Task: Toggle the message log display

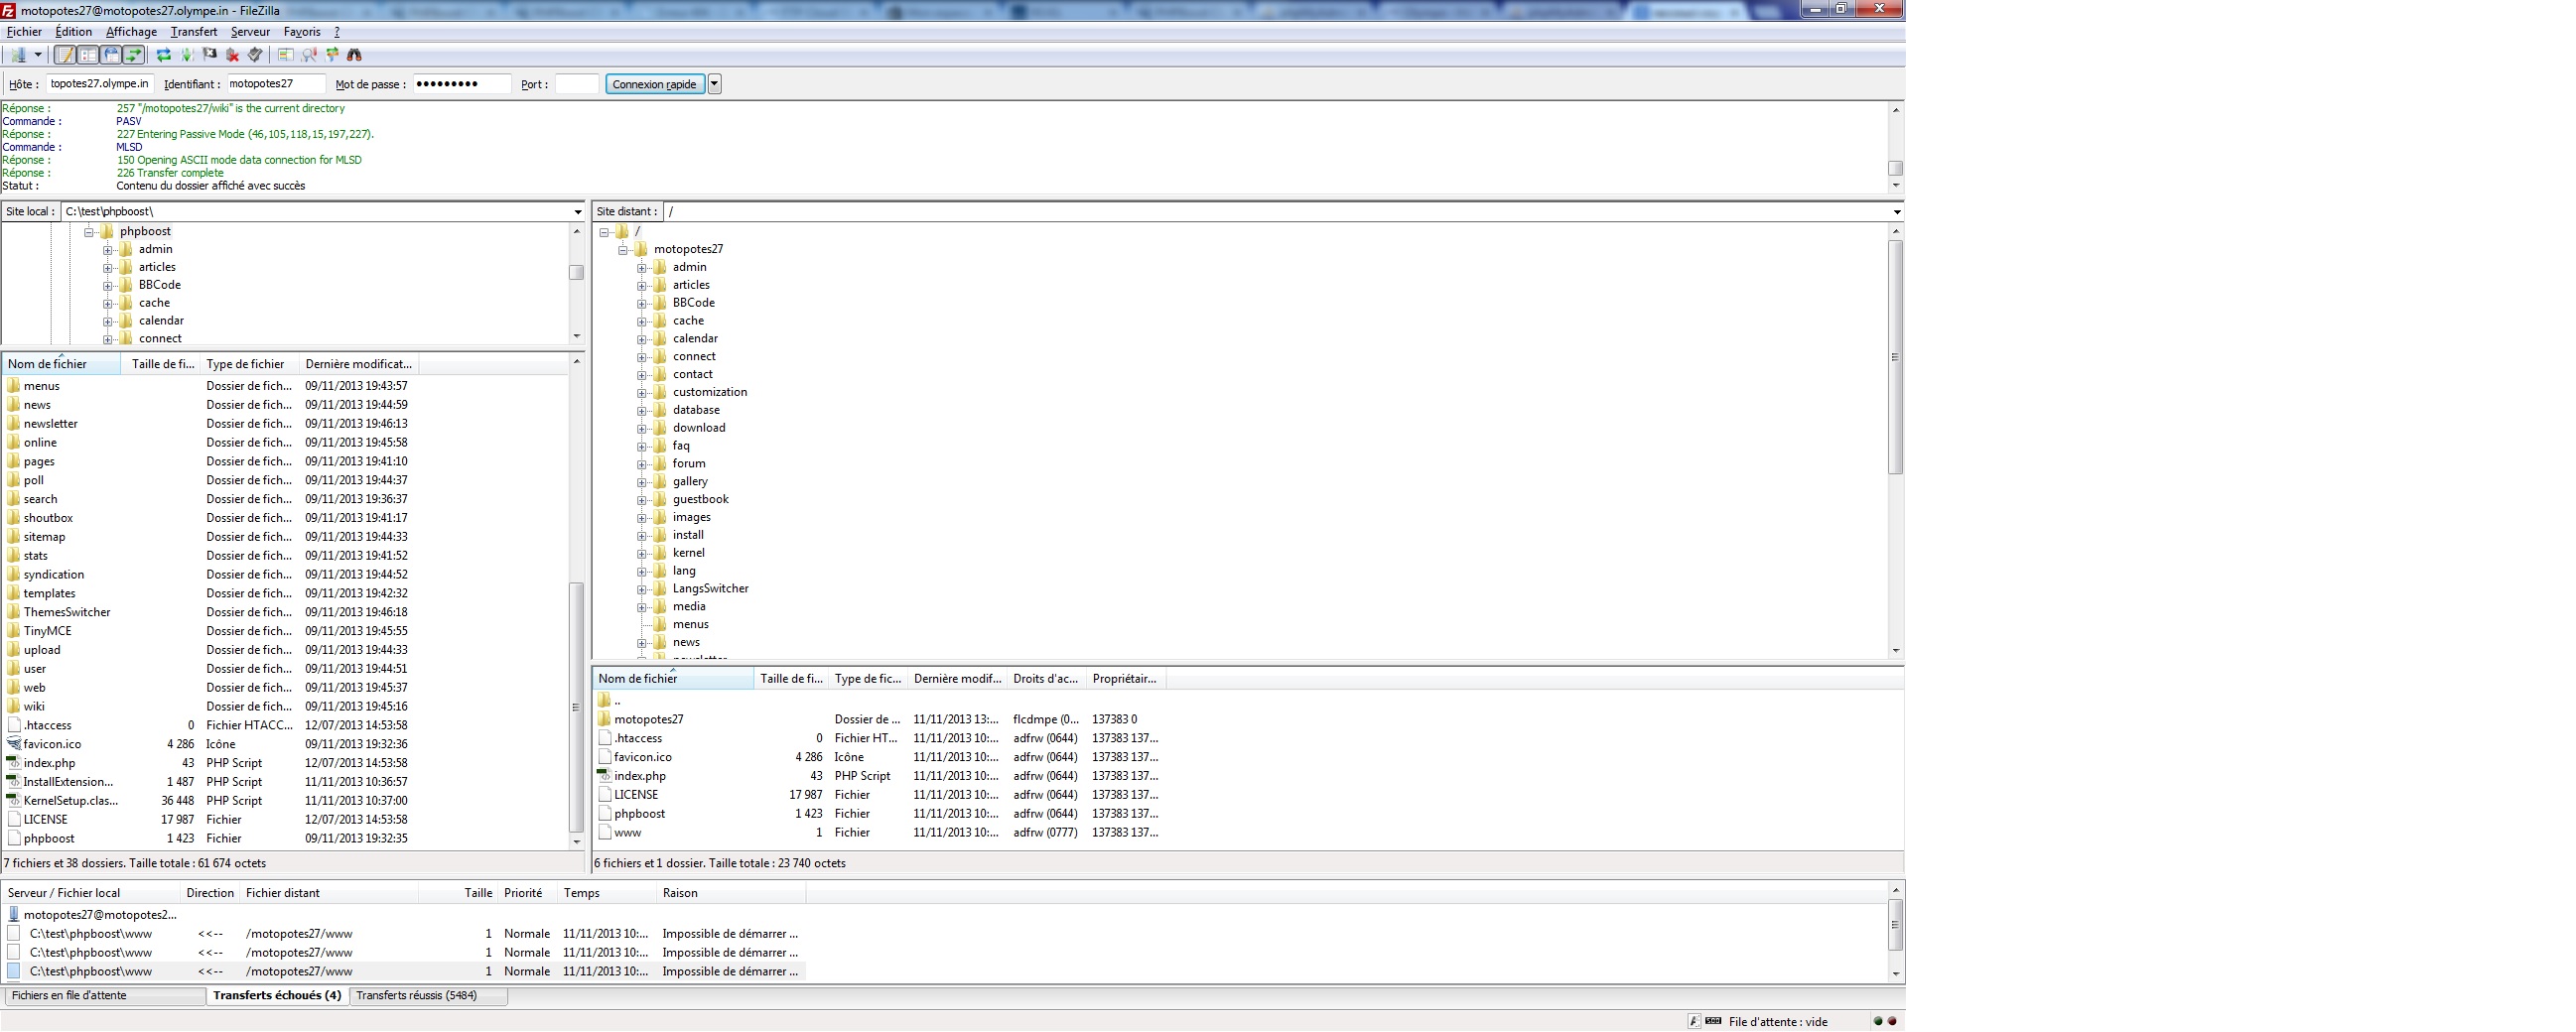Action: click(65, 55)
